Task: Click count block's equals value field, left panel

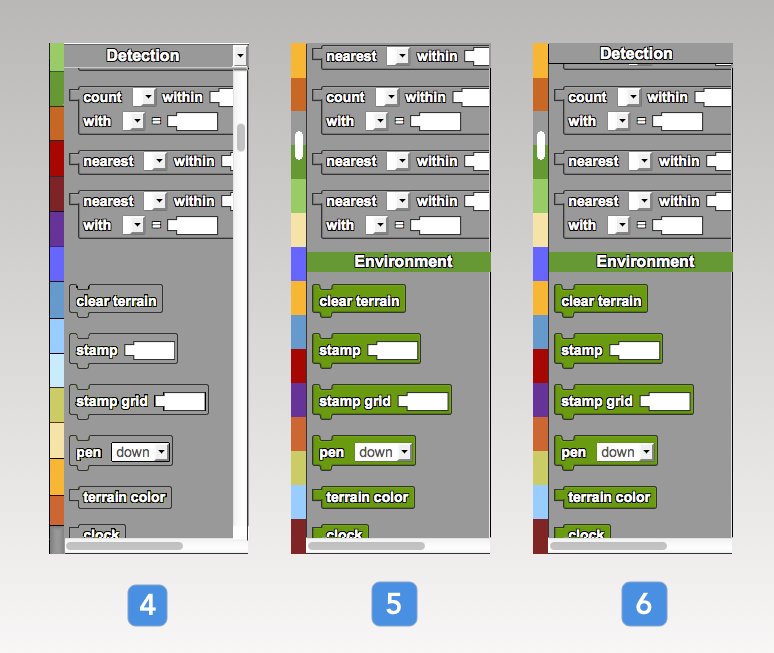Action: point(193,121)
